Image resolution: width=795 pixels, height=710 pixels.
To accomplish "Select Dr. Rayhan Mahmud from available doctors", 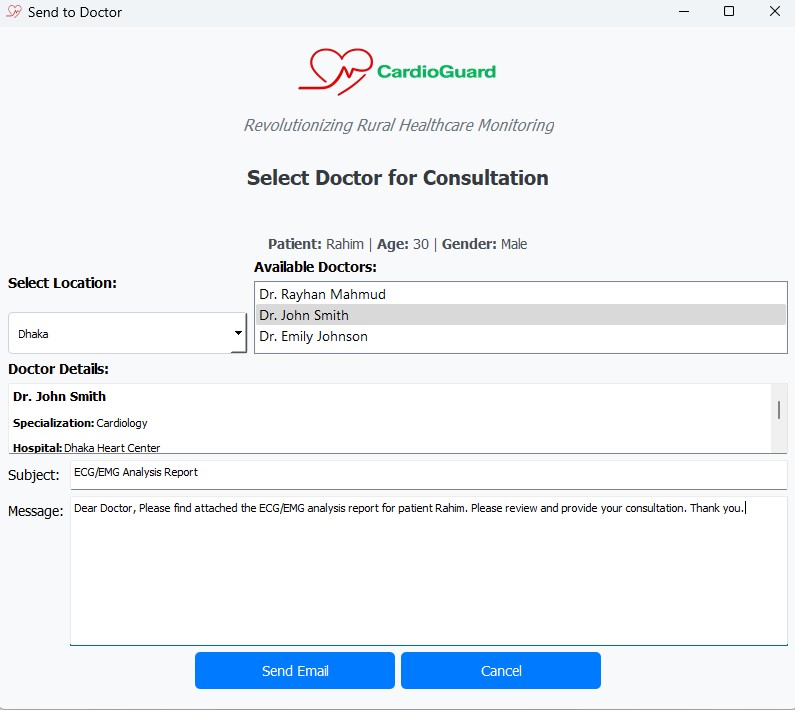I will point(322,294).
